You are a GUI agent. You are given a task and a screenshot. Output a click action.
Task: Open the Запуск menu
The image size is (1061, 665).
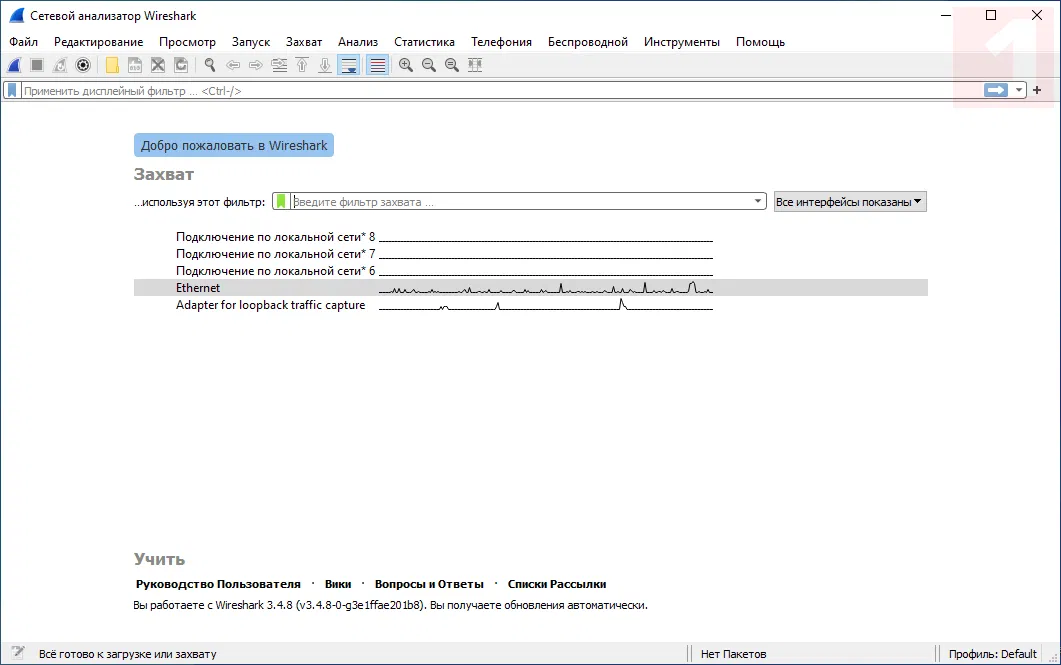251,42
